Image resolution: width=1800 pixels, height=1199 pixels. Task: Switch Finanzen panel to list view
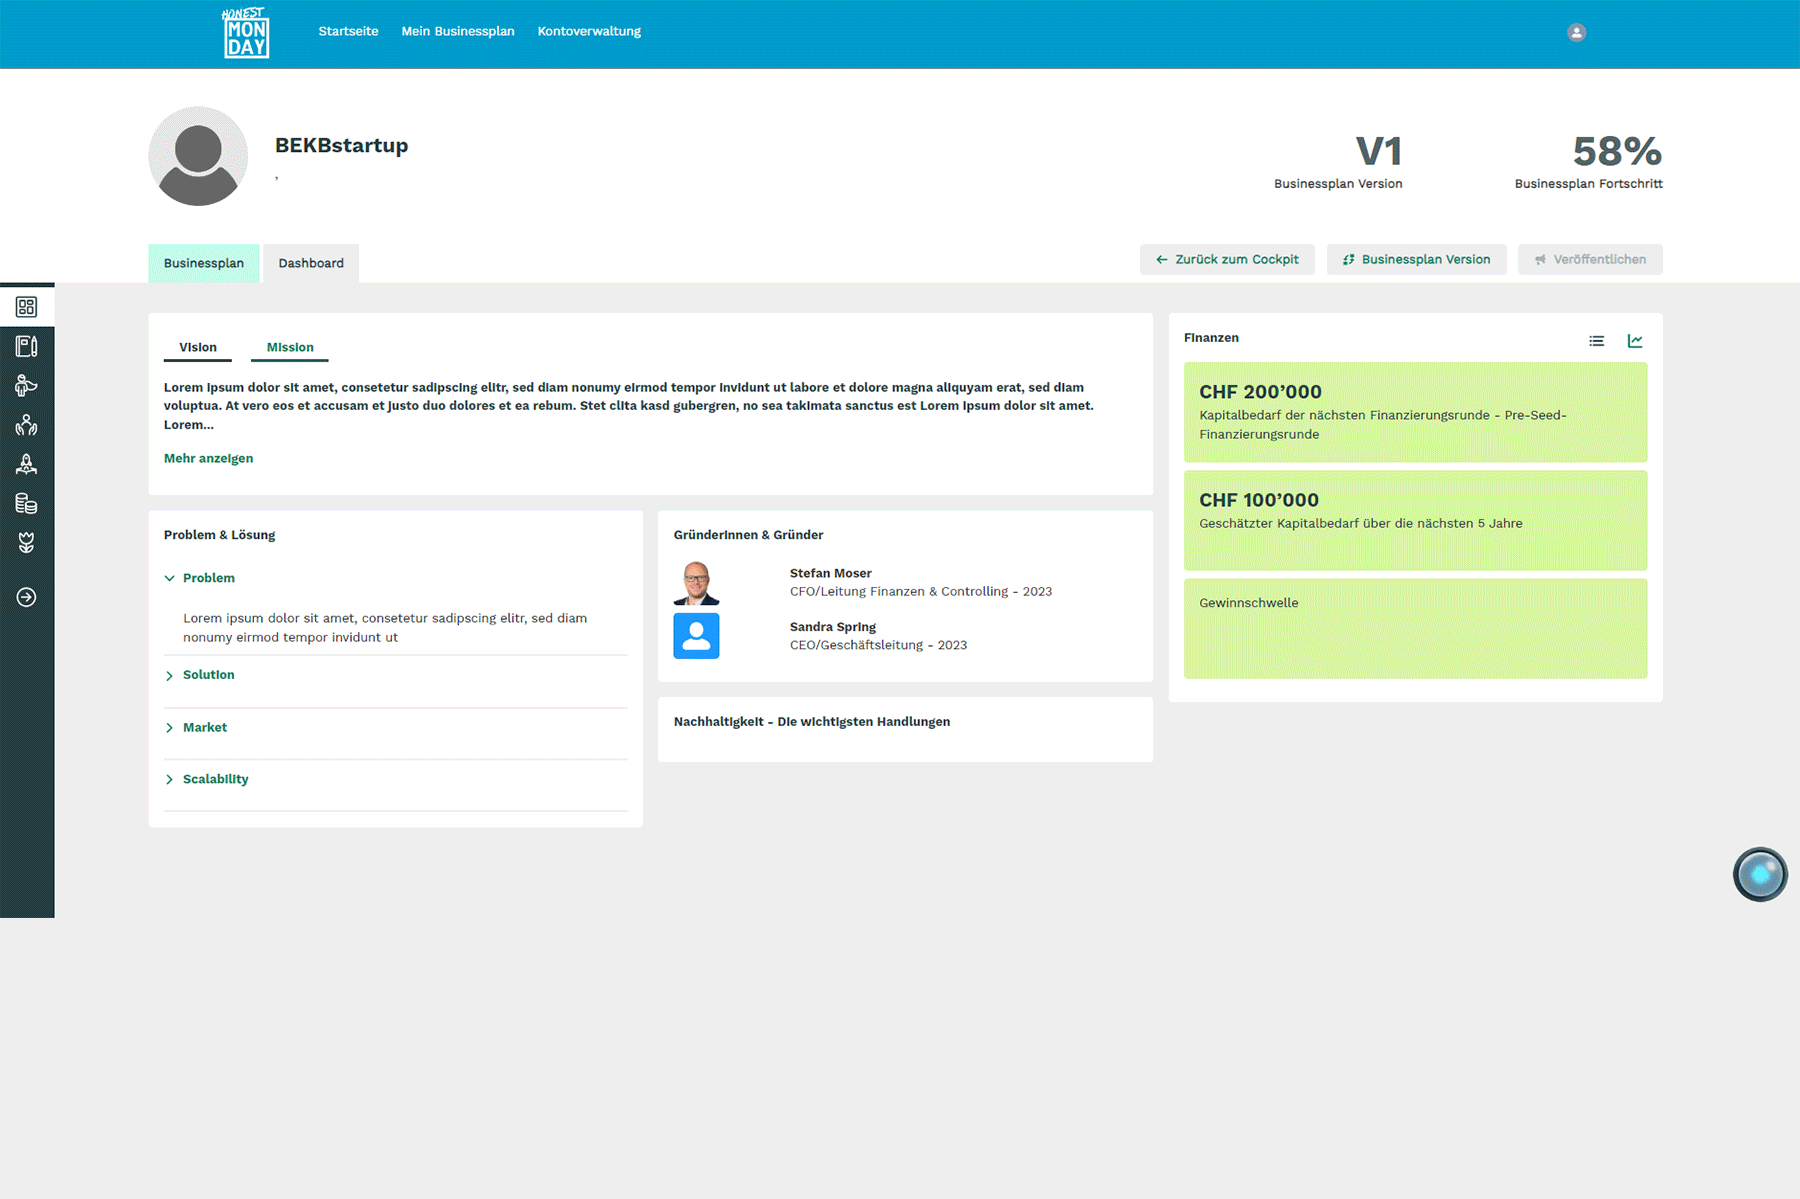tap(1596, 341)
